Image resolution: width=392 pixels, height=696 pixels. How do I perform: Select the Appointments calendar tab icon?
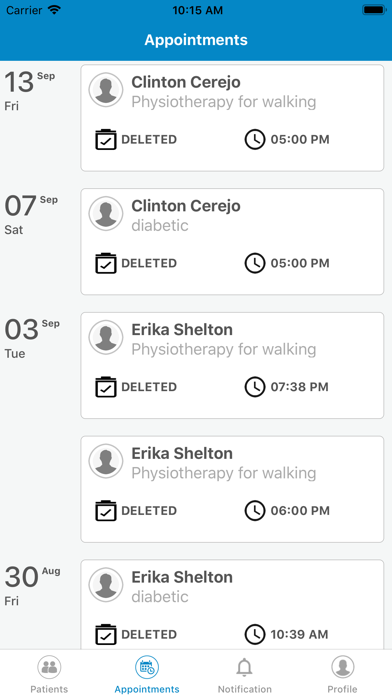tap(147, 667)
